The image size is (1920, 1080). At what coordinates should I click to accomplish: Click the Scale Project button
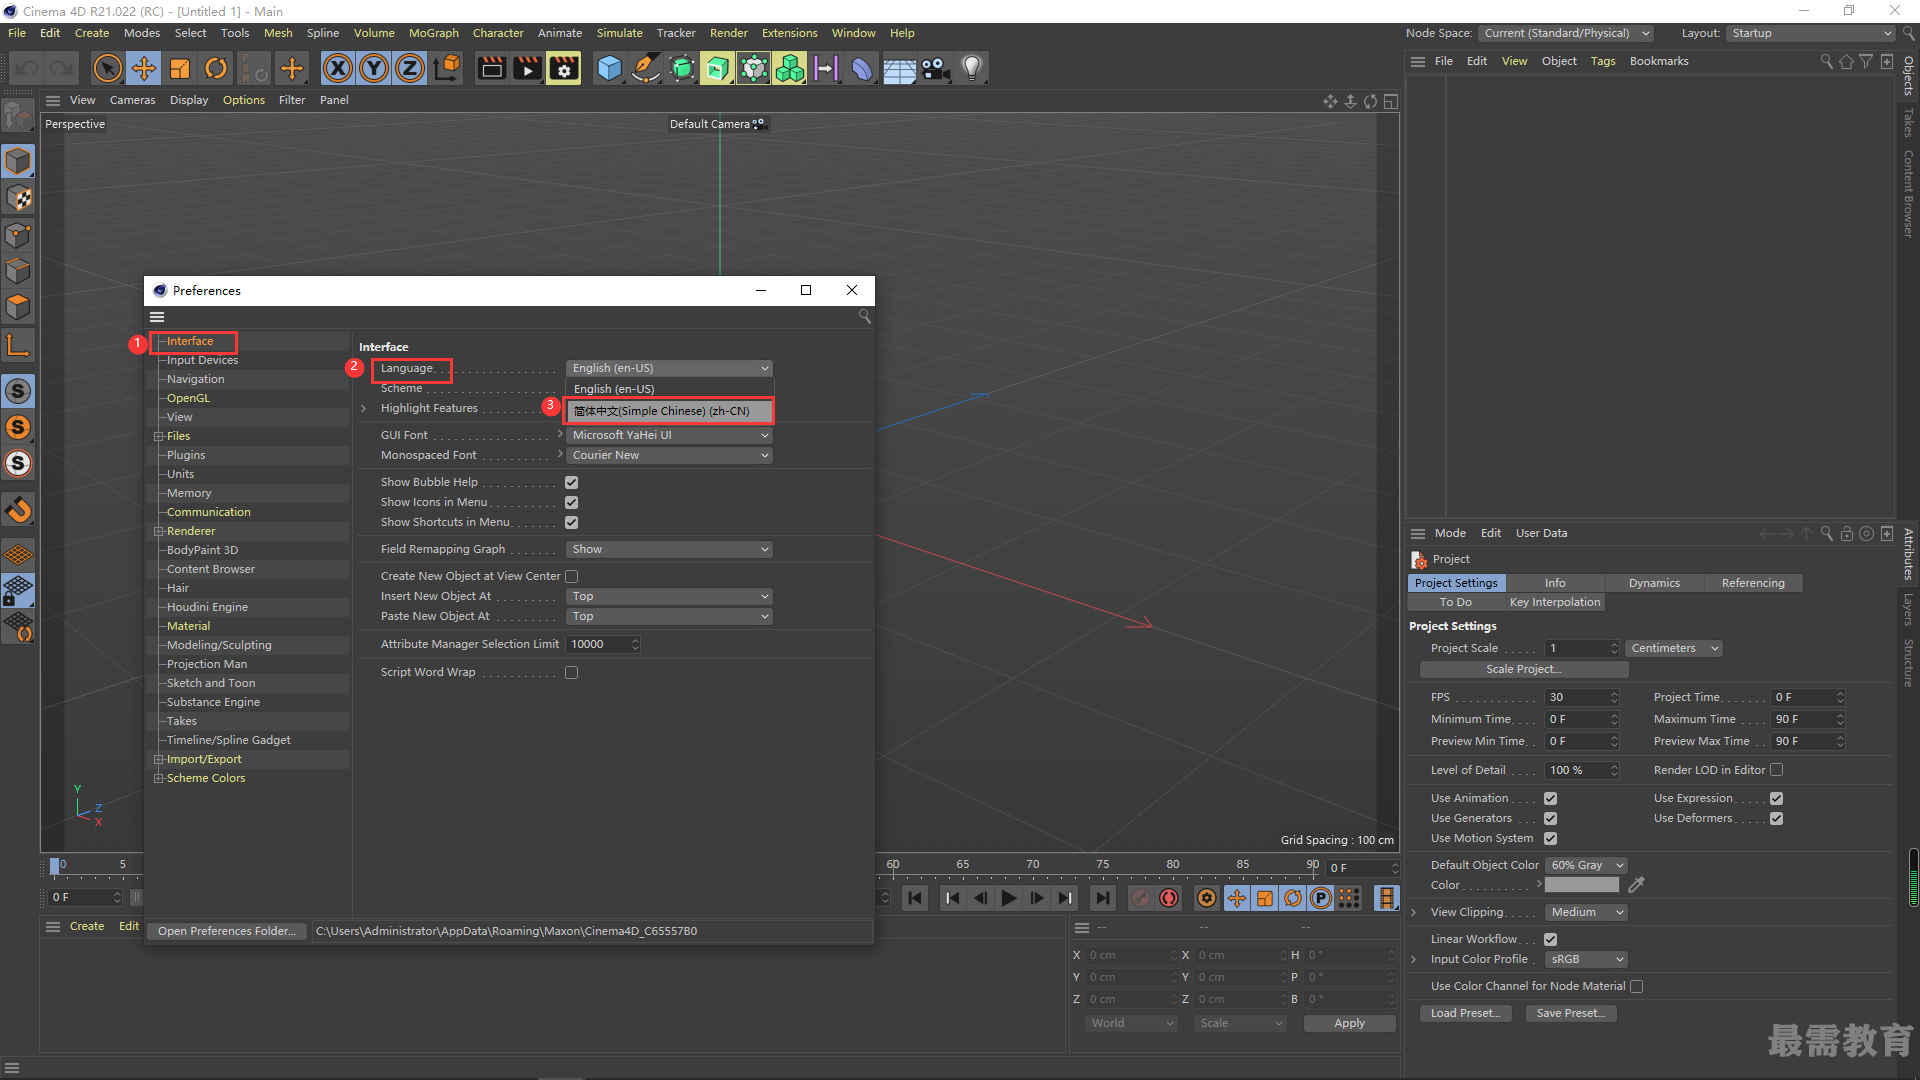(x=1523, y=669)
